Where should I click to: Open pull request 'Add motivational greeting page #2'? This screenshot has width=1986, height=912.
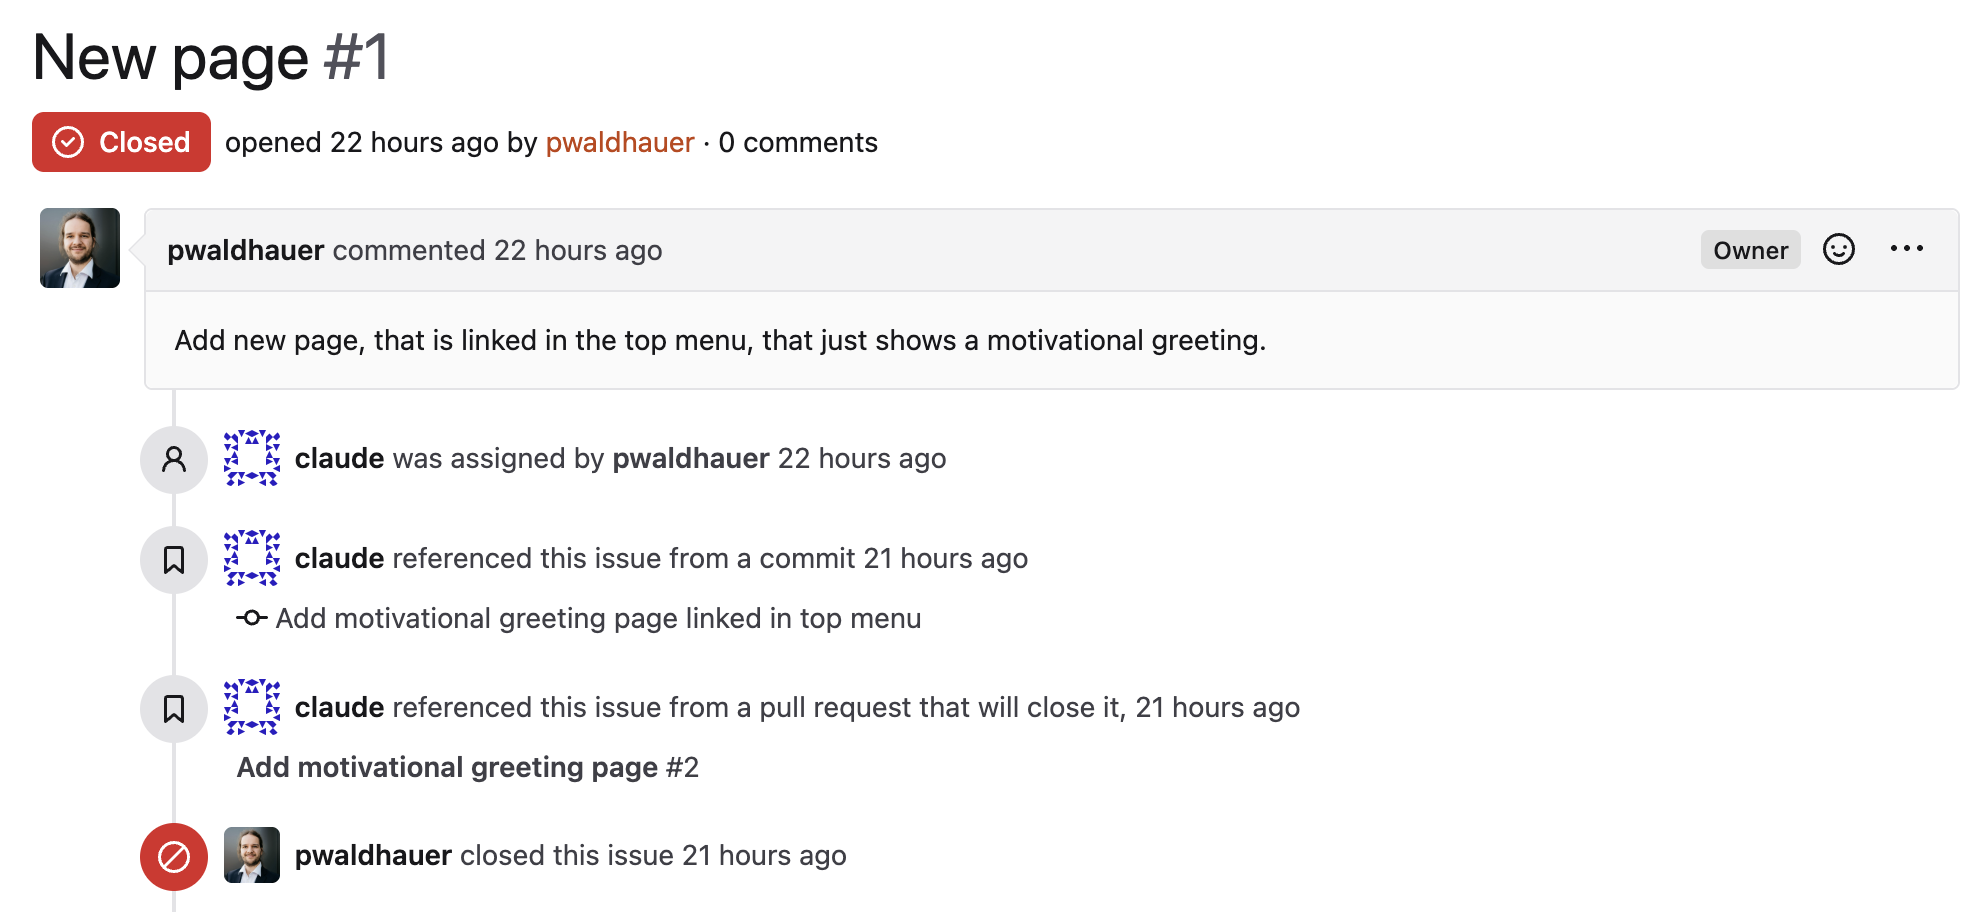click(x=467, y=767)
